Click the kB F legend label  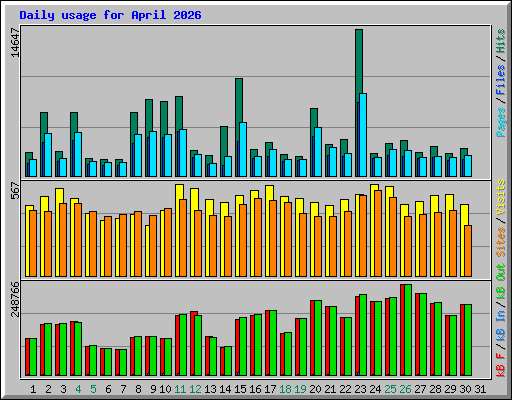(501, 365)
